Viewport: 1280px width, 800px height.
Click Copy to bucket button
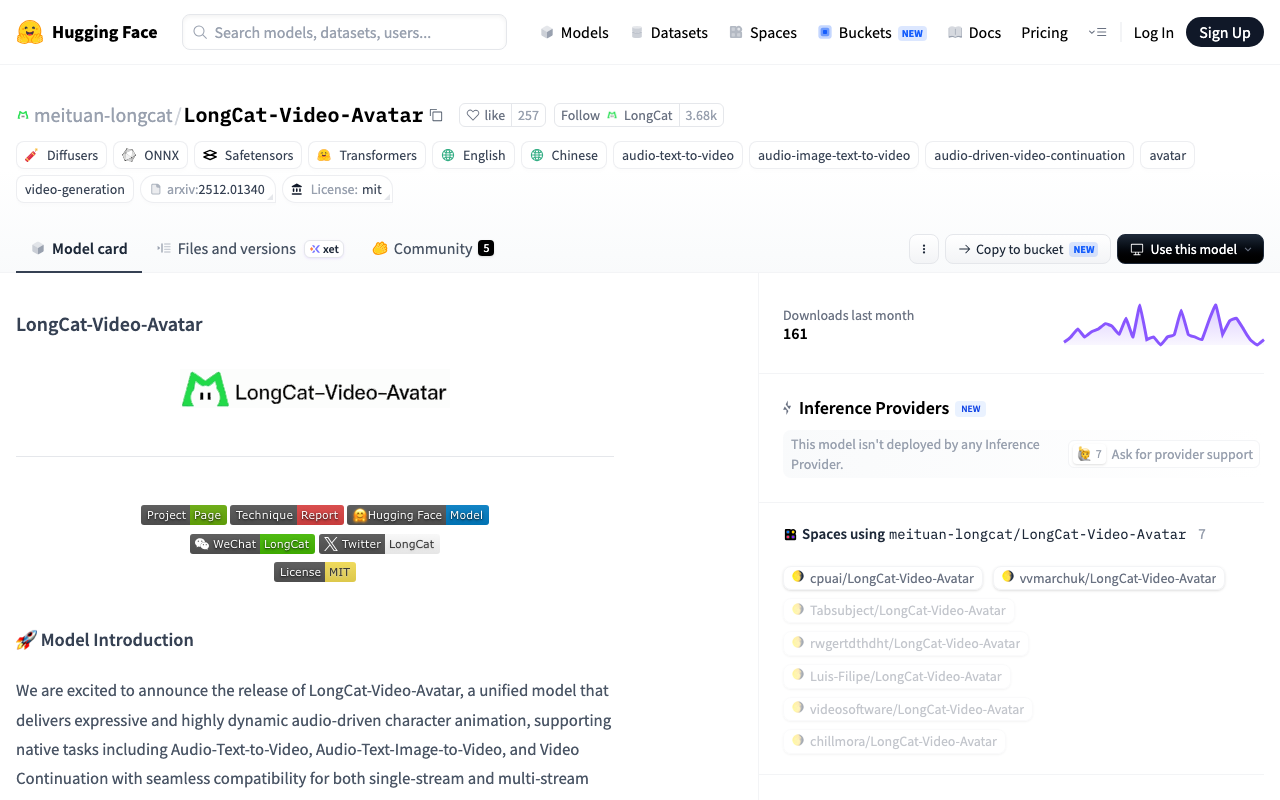tap(1027, 249)
